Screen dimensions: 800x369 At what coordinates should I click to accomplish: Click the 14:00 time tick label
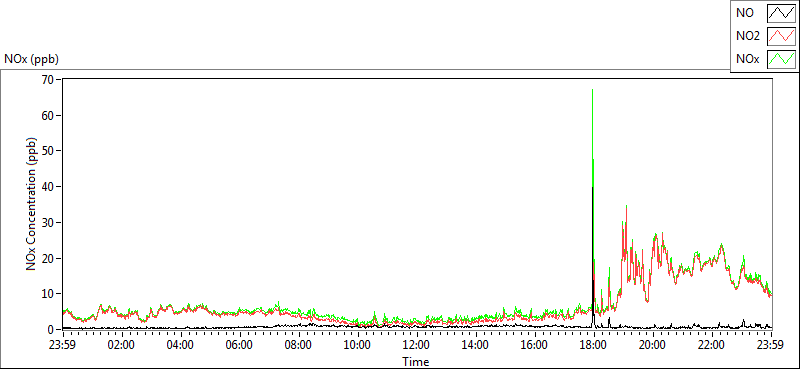coord(476,344)
